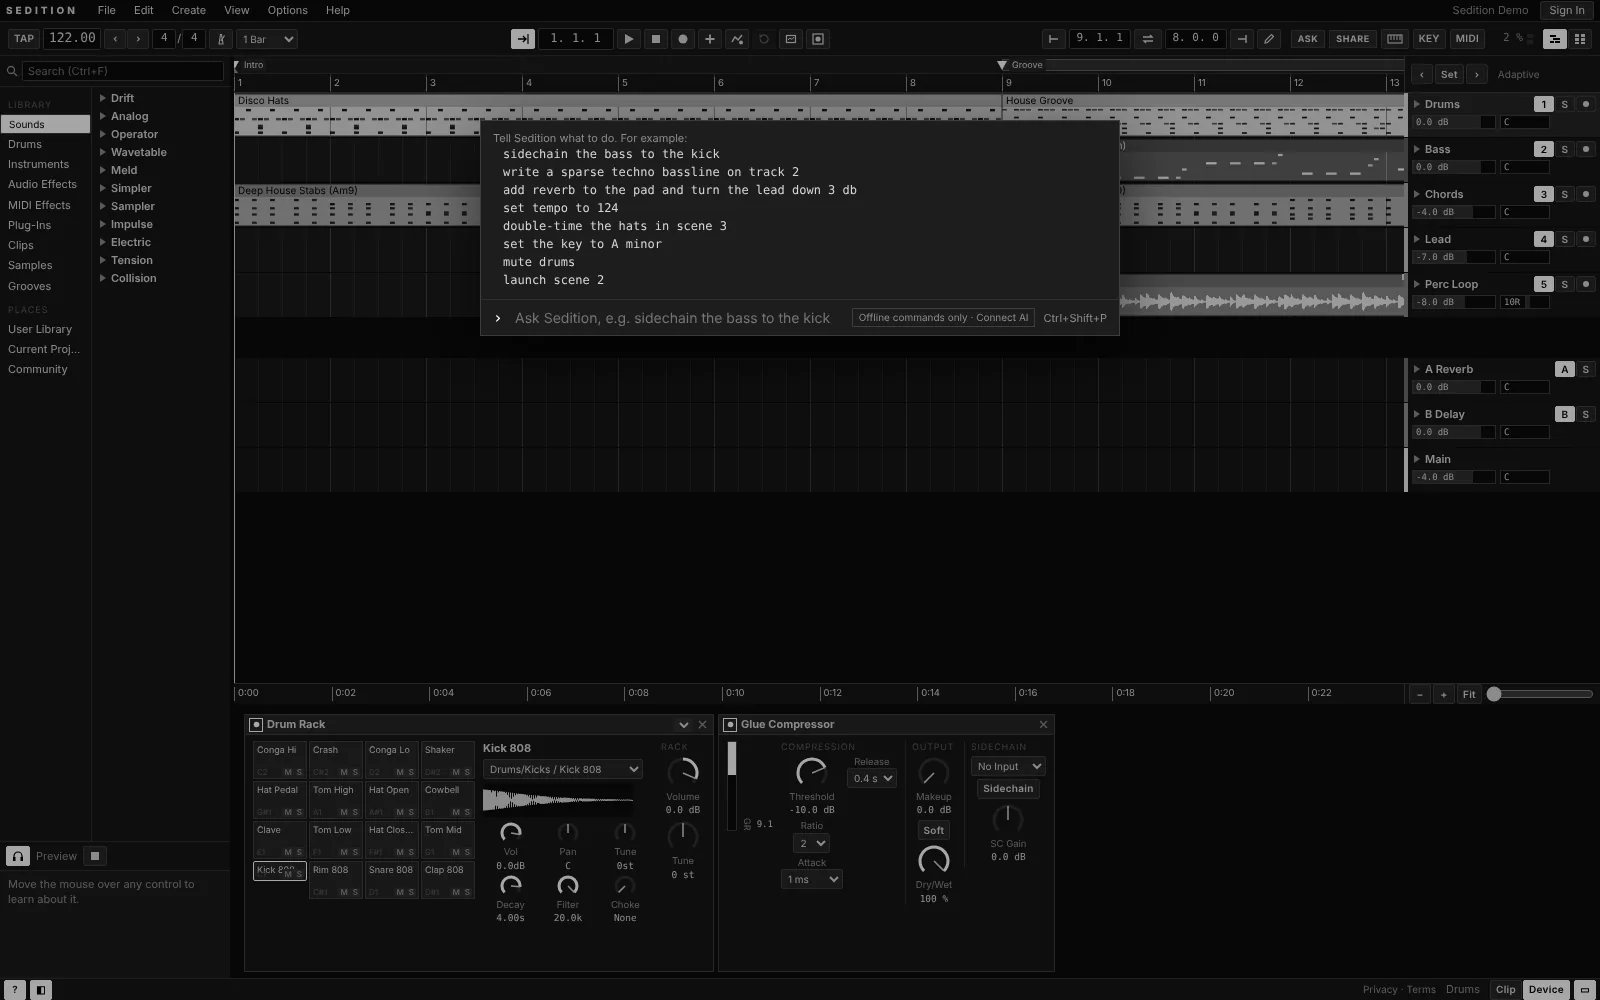Image resolution: width=1600 pixels, height=1000 pixels.
Task: Switch to session view grid icon
Action: (x=1580, y=39)
